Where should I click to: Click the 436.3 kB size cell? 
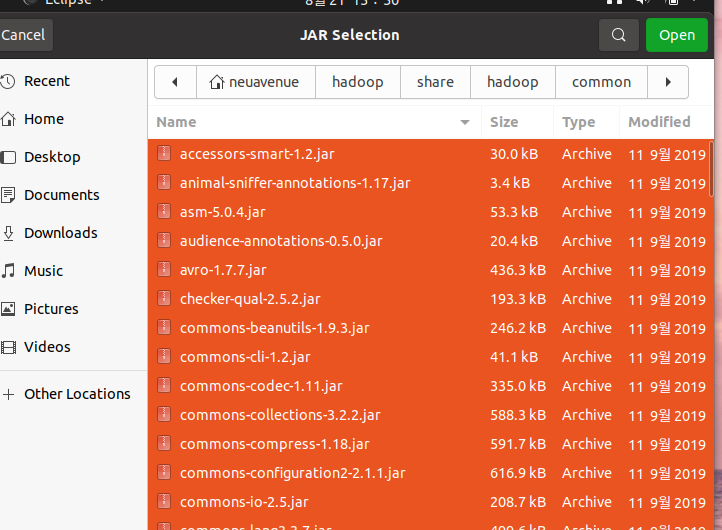(518, 270)
